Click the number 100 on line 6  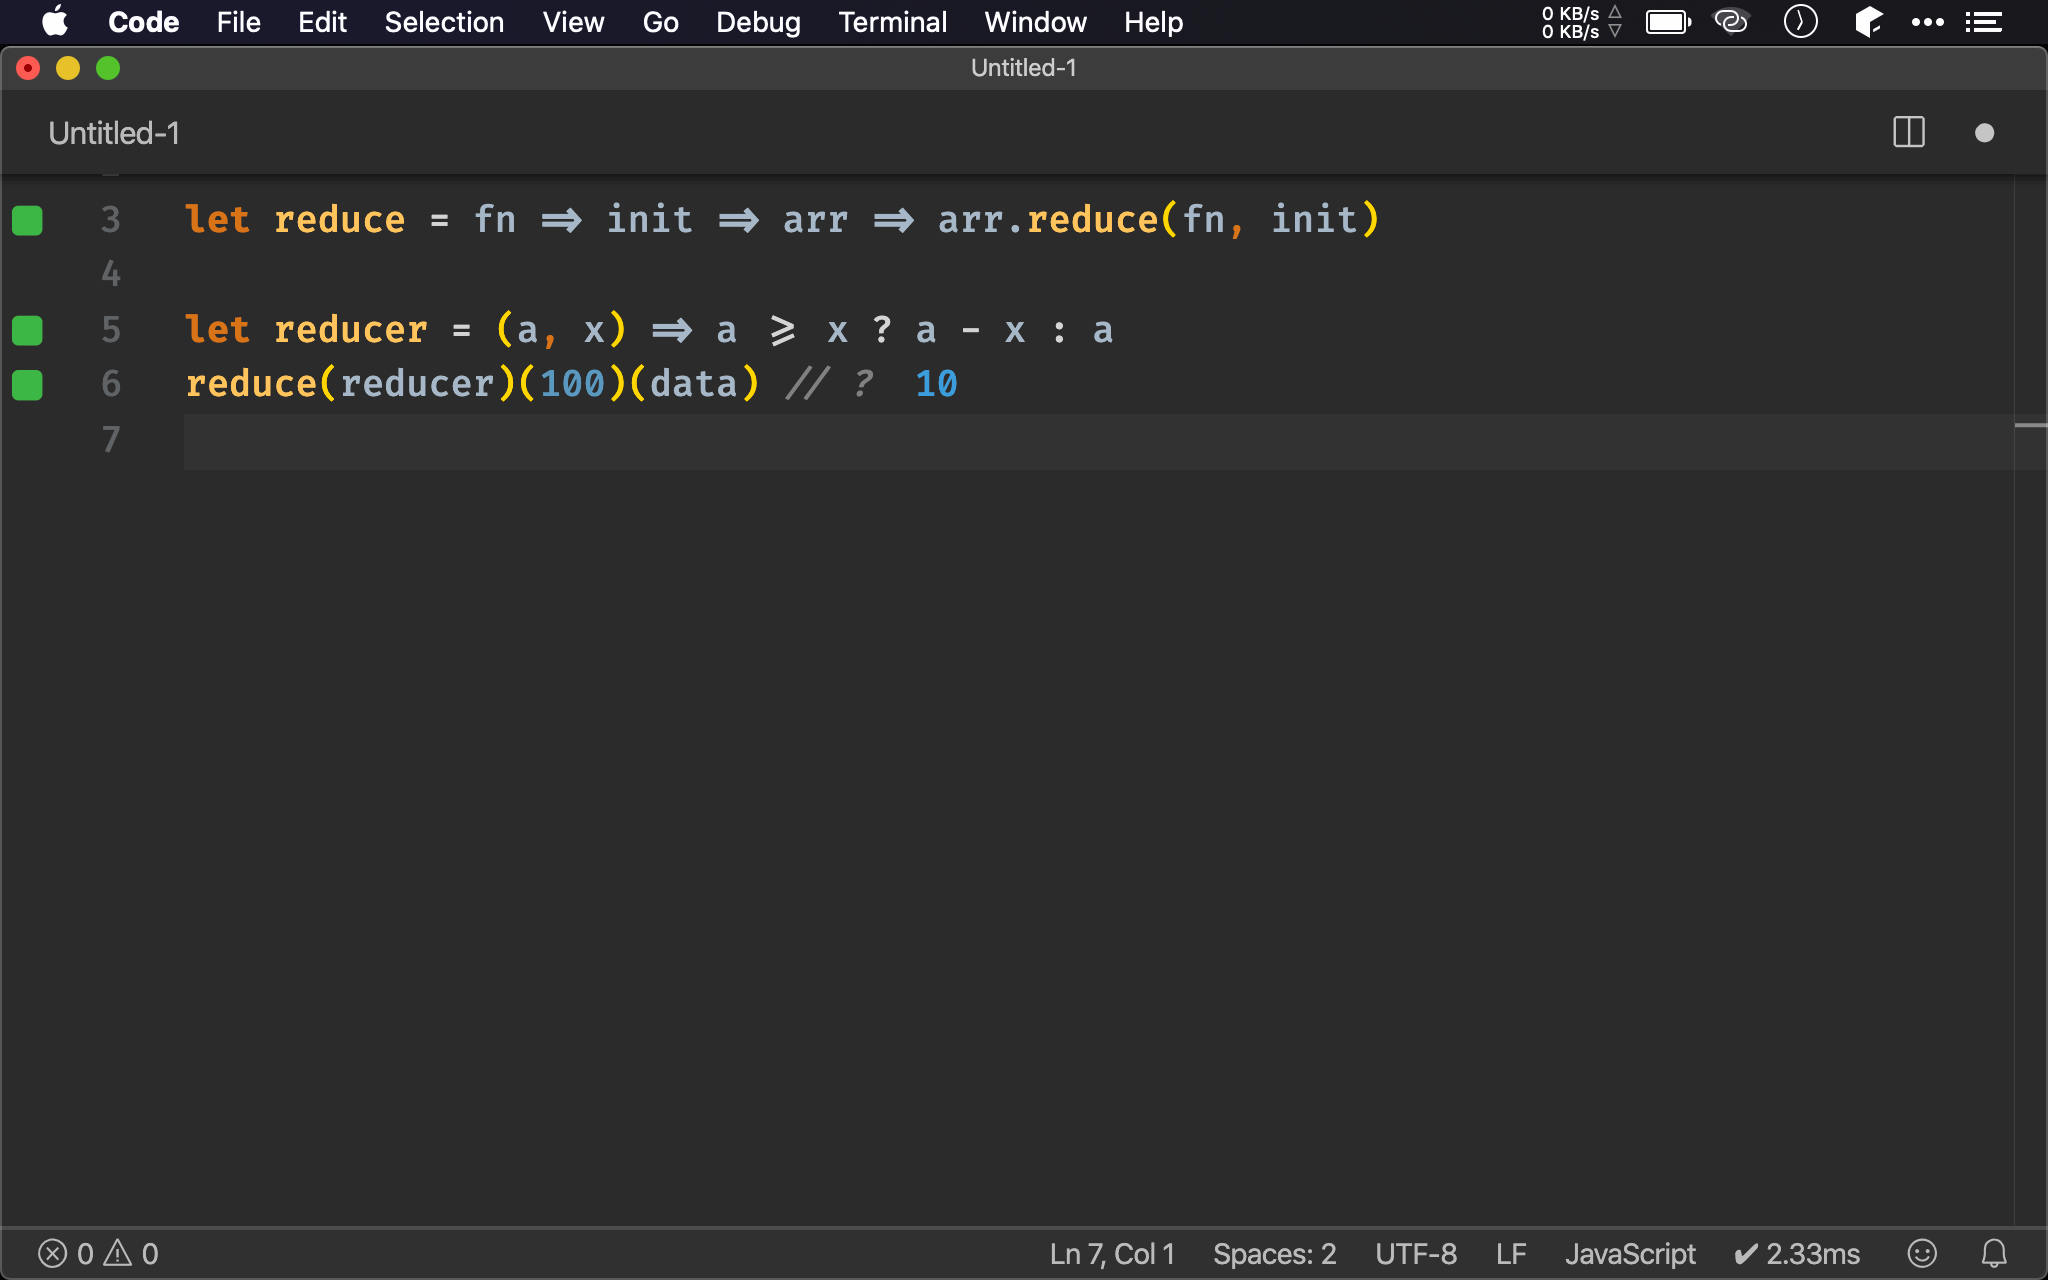coord(573,384)
